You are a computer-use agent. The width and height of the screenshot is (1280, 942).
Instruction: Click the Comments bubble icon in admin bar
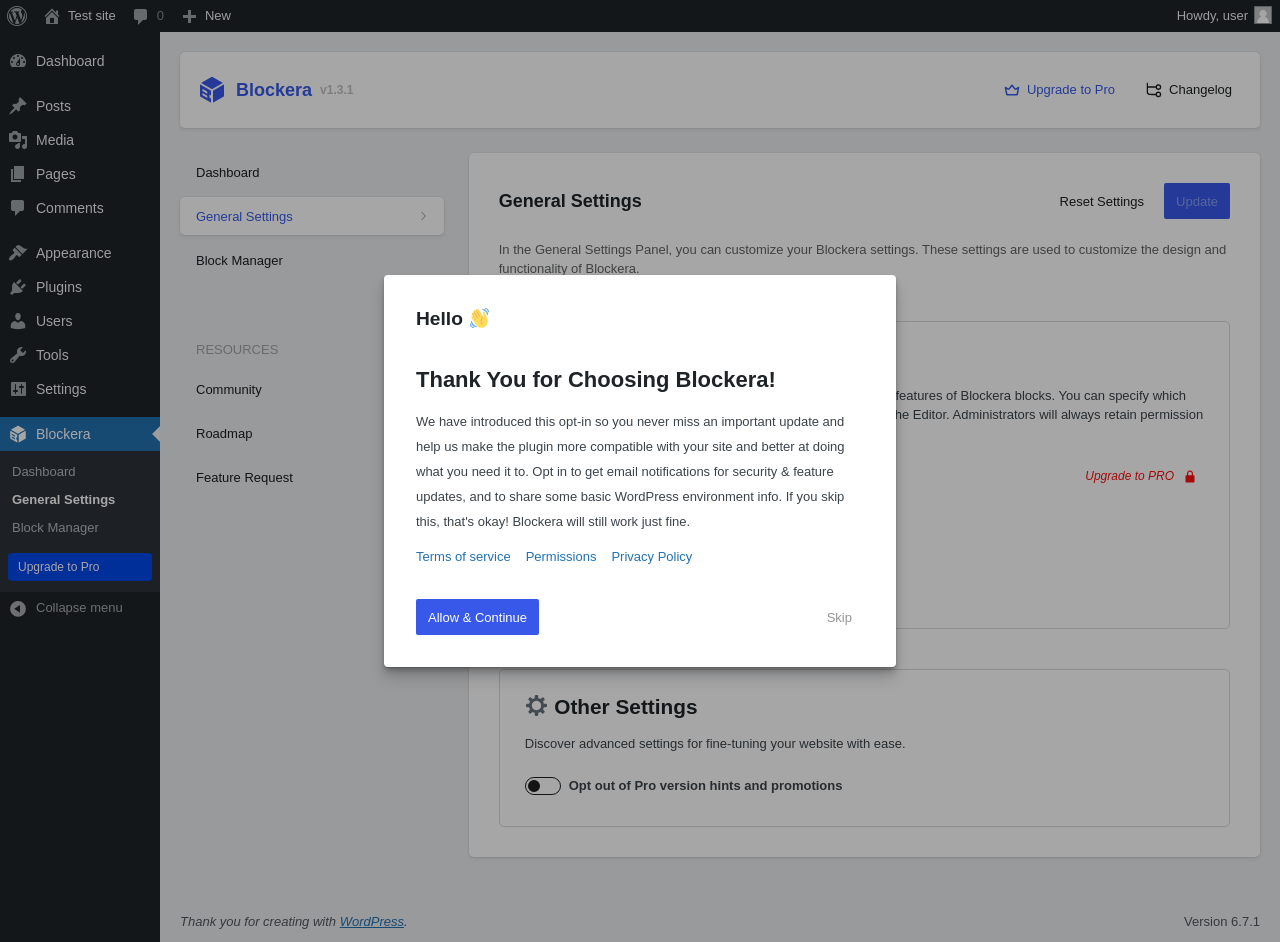click(x=141, y=16)
